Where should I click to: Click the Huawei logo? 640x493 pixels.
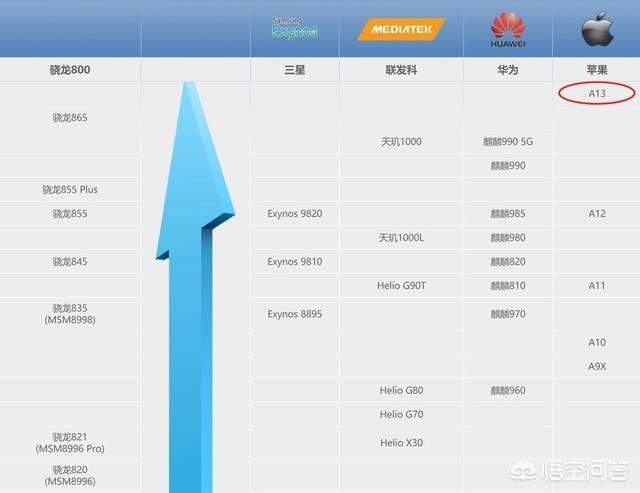[508, 29]
